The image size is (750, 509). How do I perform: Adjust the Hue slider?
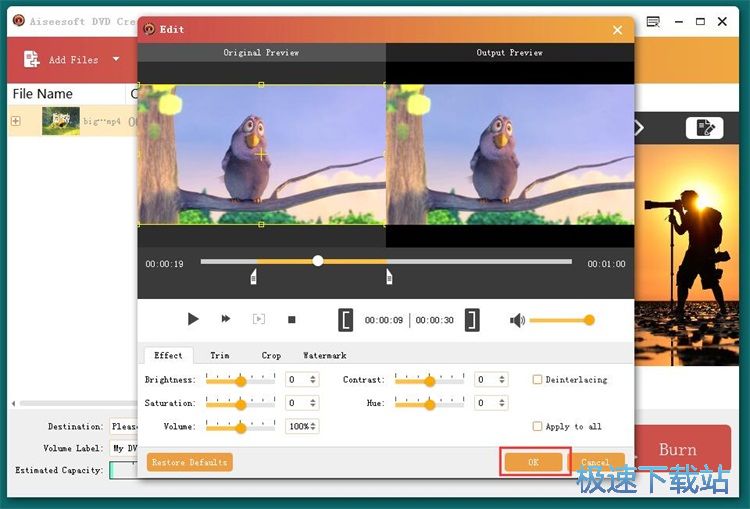tap(430, 403)
